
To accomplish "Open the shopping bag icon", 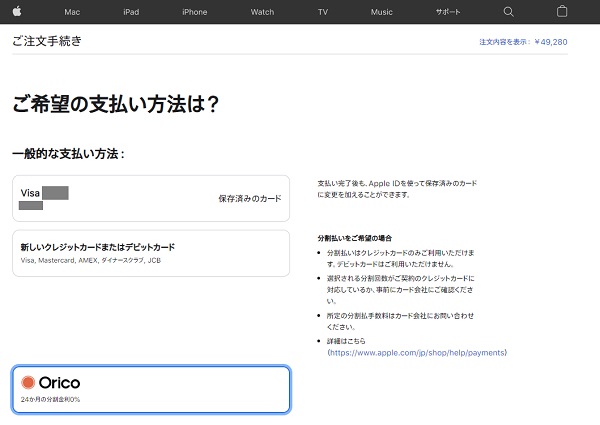I will point(562,11).
